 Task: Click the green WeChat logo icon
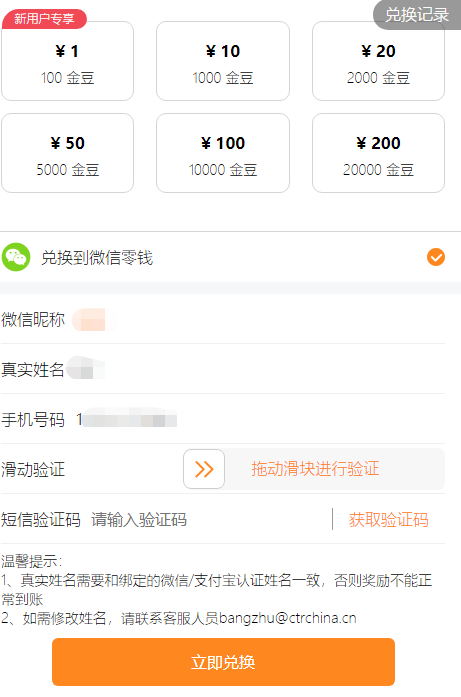(x=16, y=257)
